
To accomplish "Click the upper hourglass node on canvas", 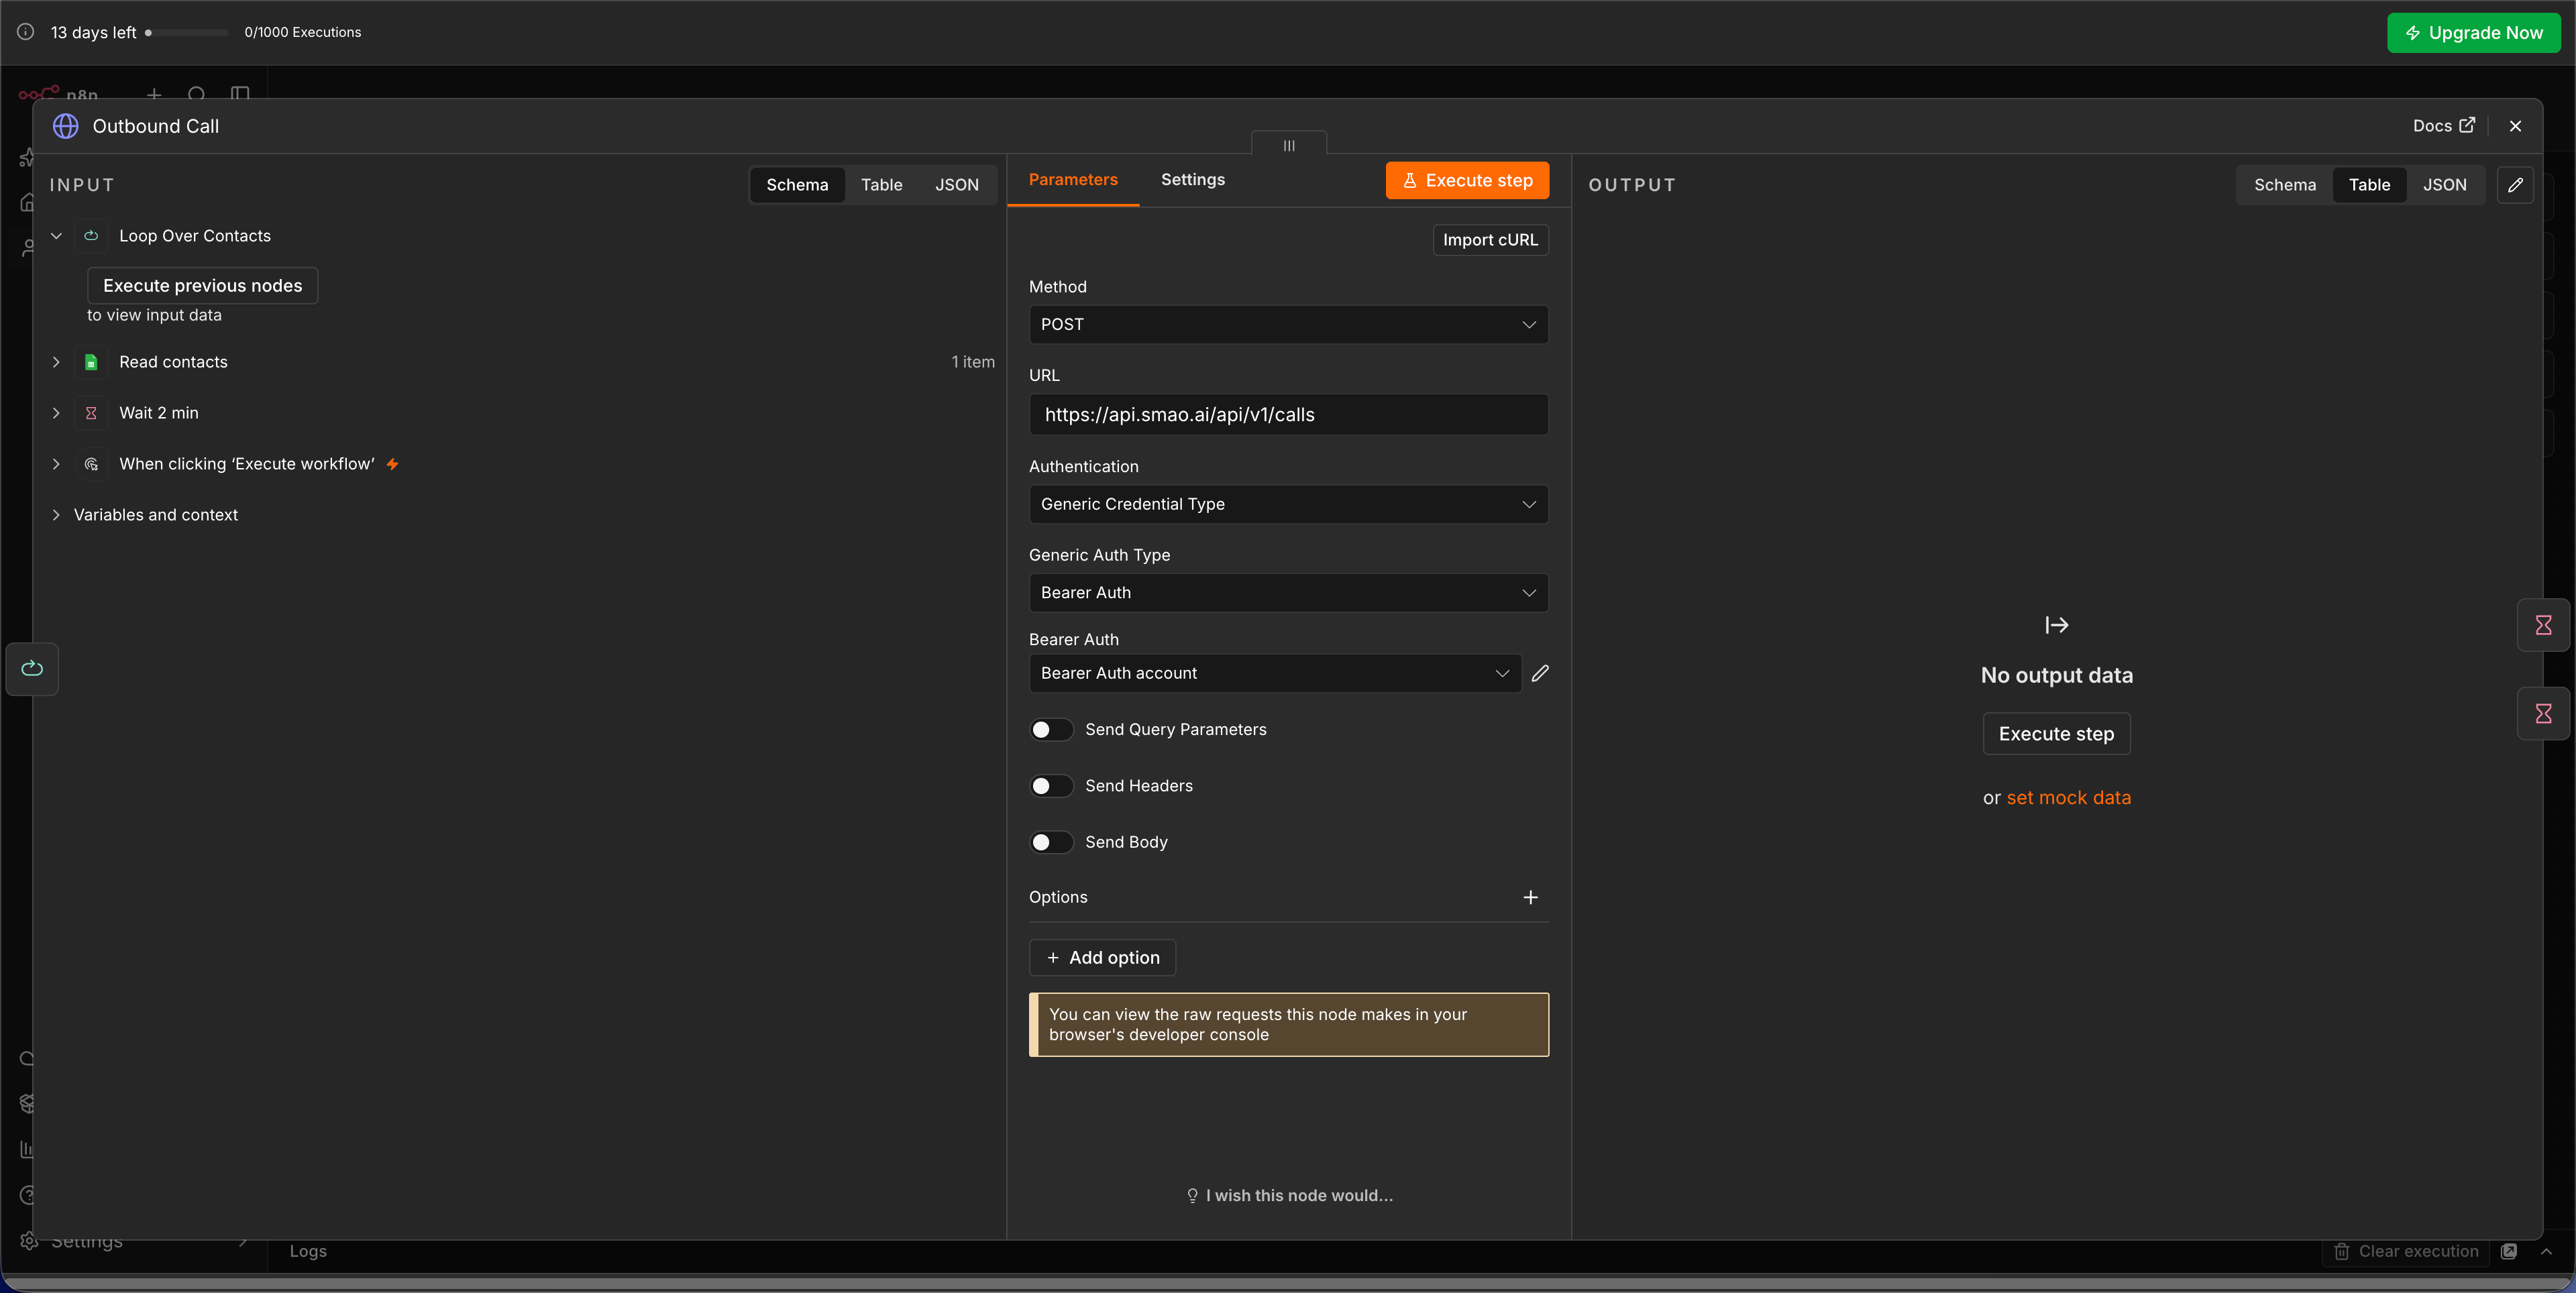I will (2543, 625).
